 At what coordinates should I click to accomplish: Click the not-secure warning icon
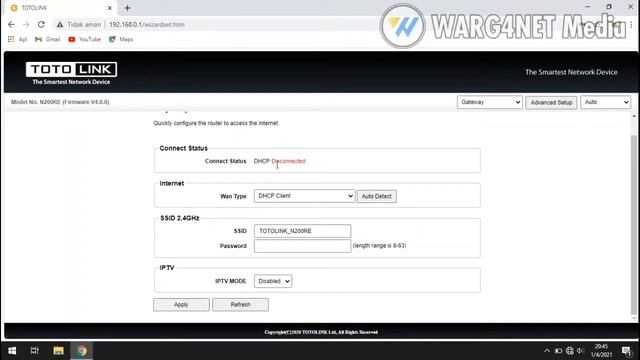point(60,24)
